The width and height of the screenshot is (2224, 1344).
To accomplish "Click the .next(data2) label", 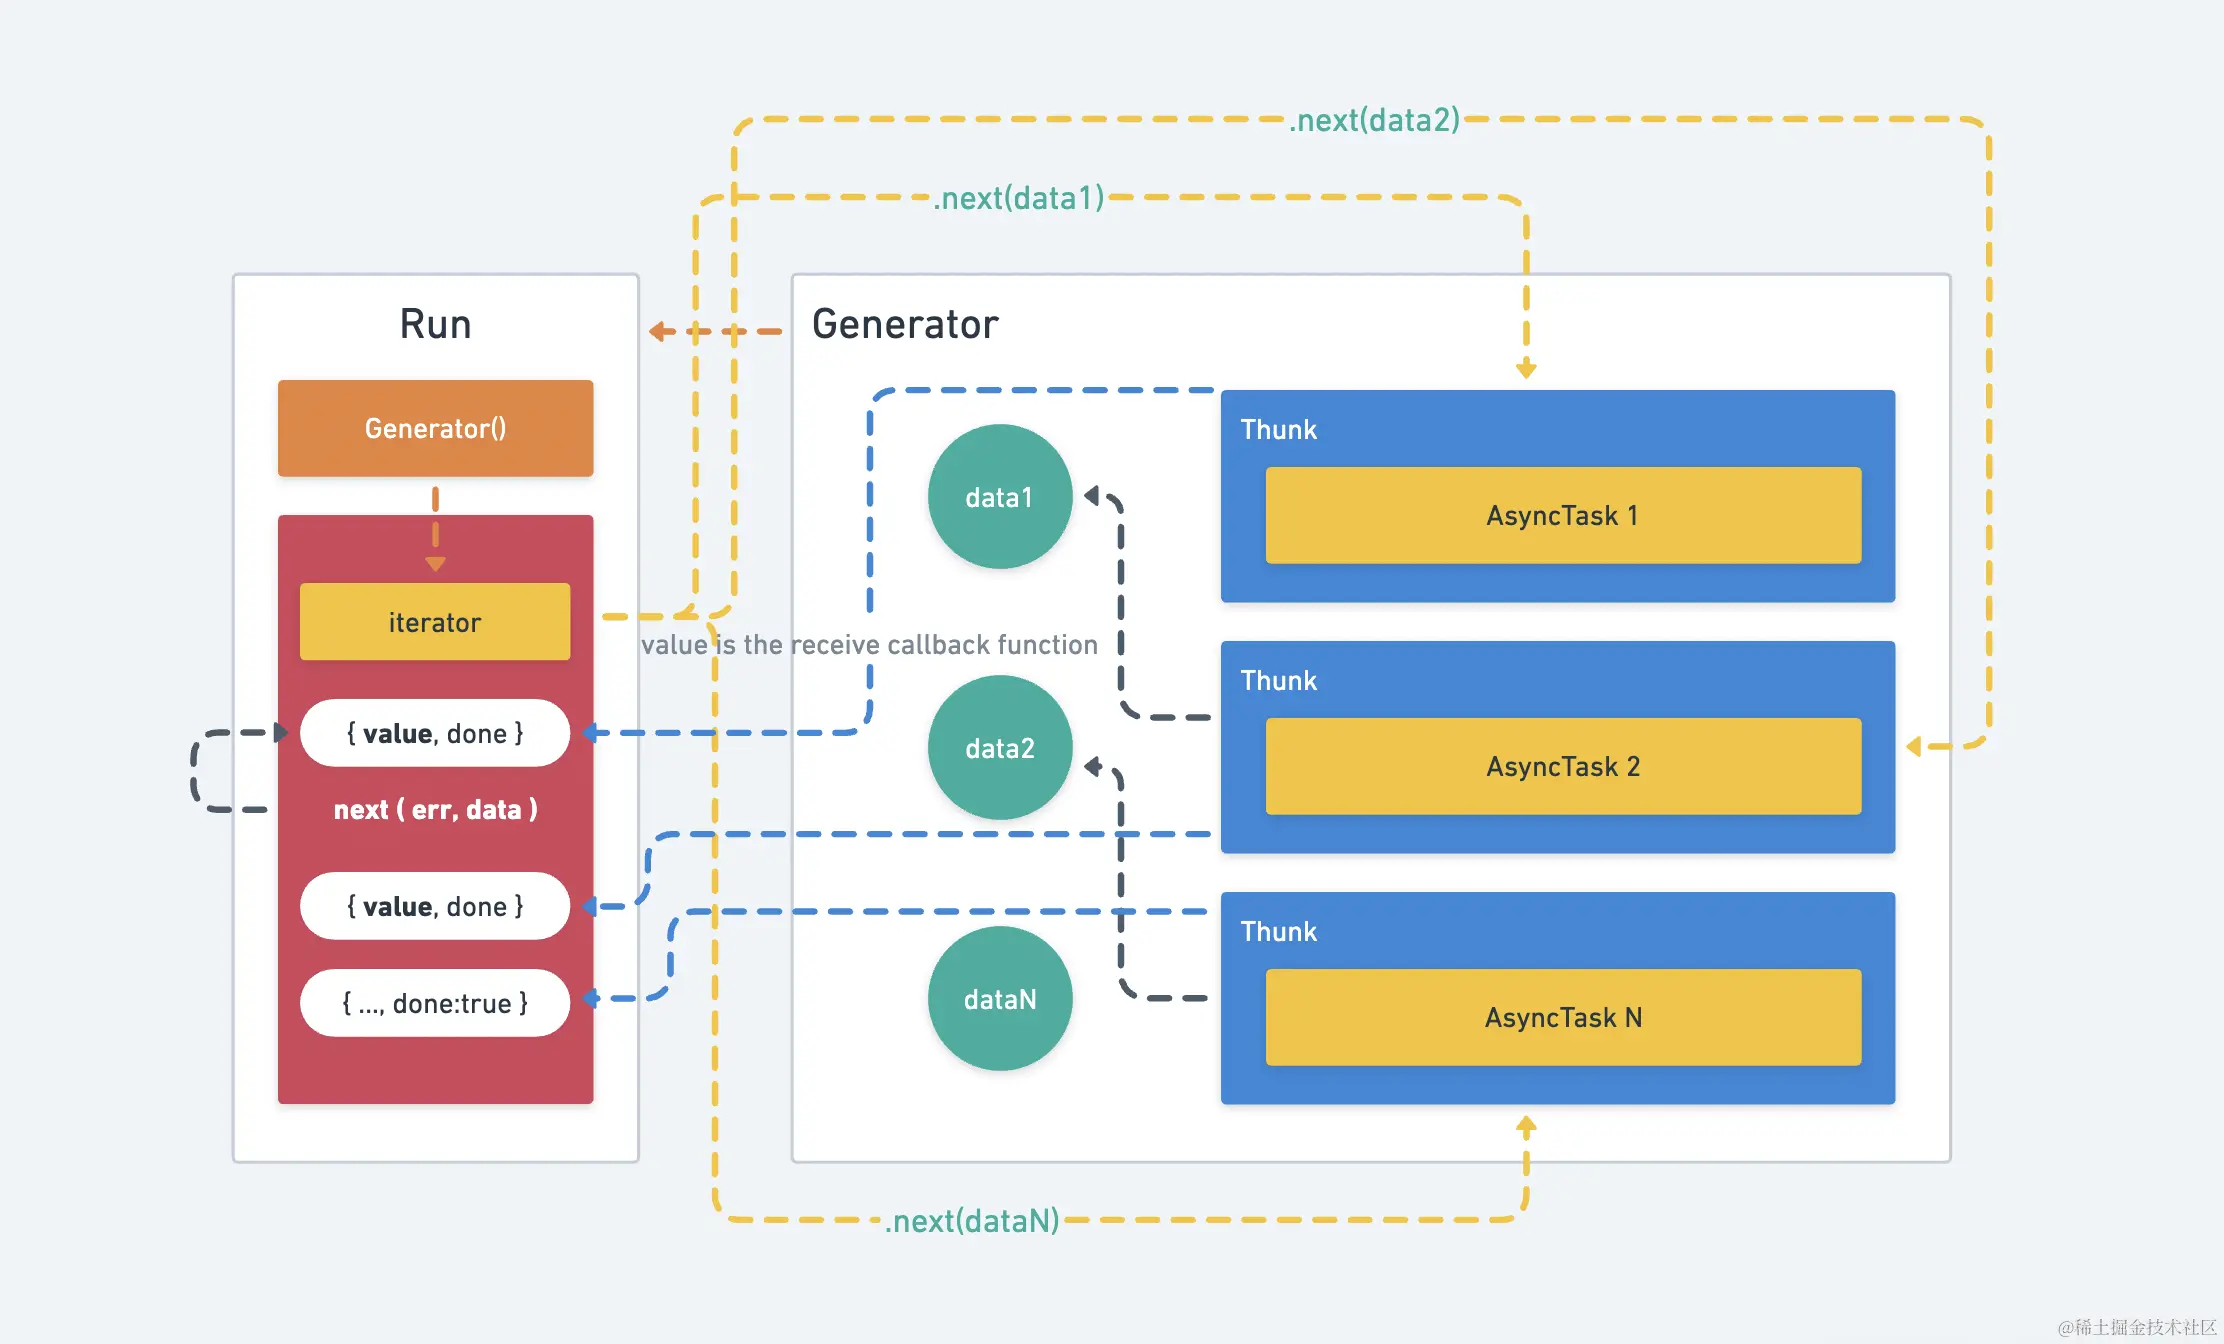I will point(1374,120).
